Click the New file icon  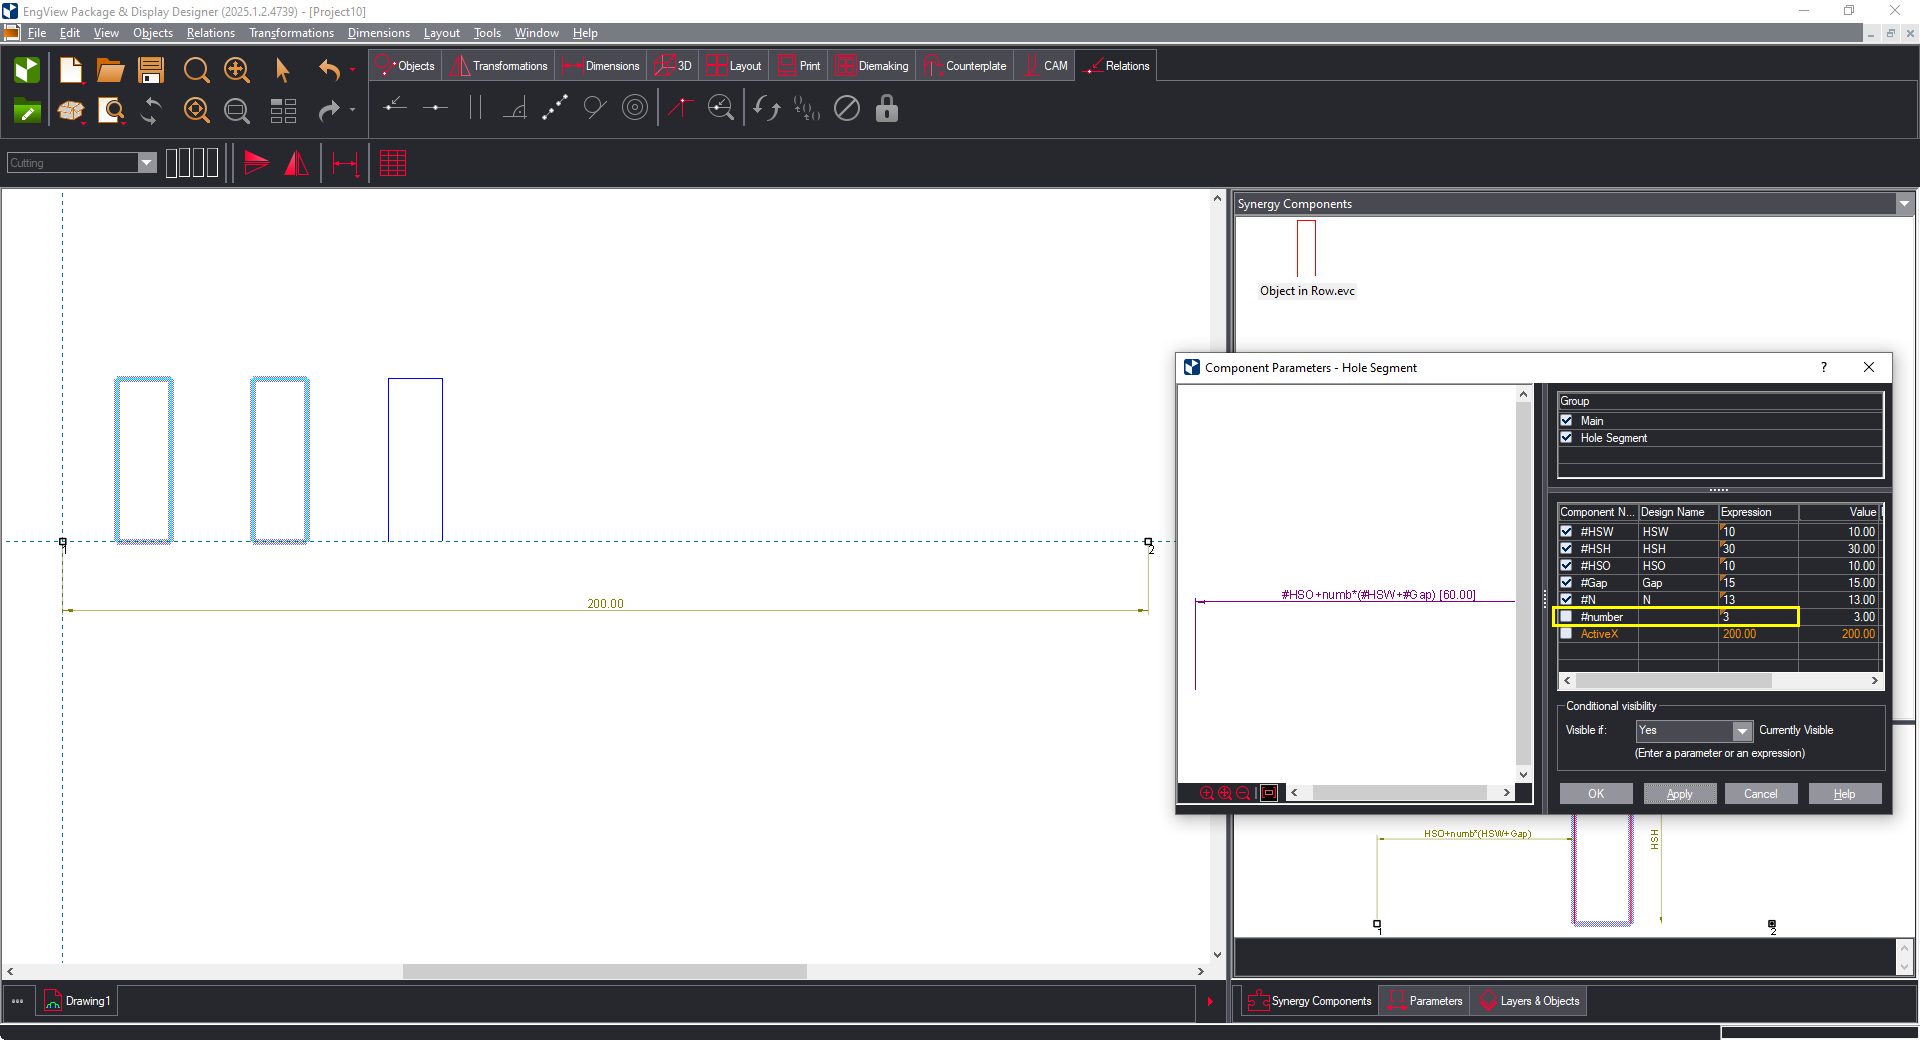71,70
